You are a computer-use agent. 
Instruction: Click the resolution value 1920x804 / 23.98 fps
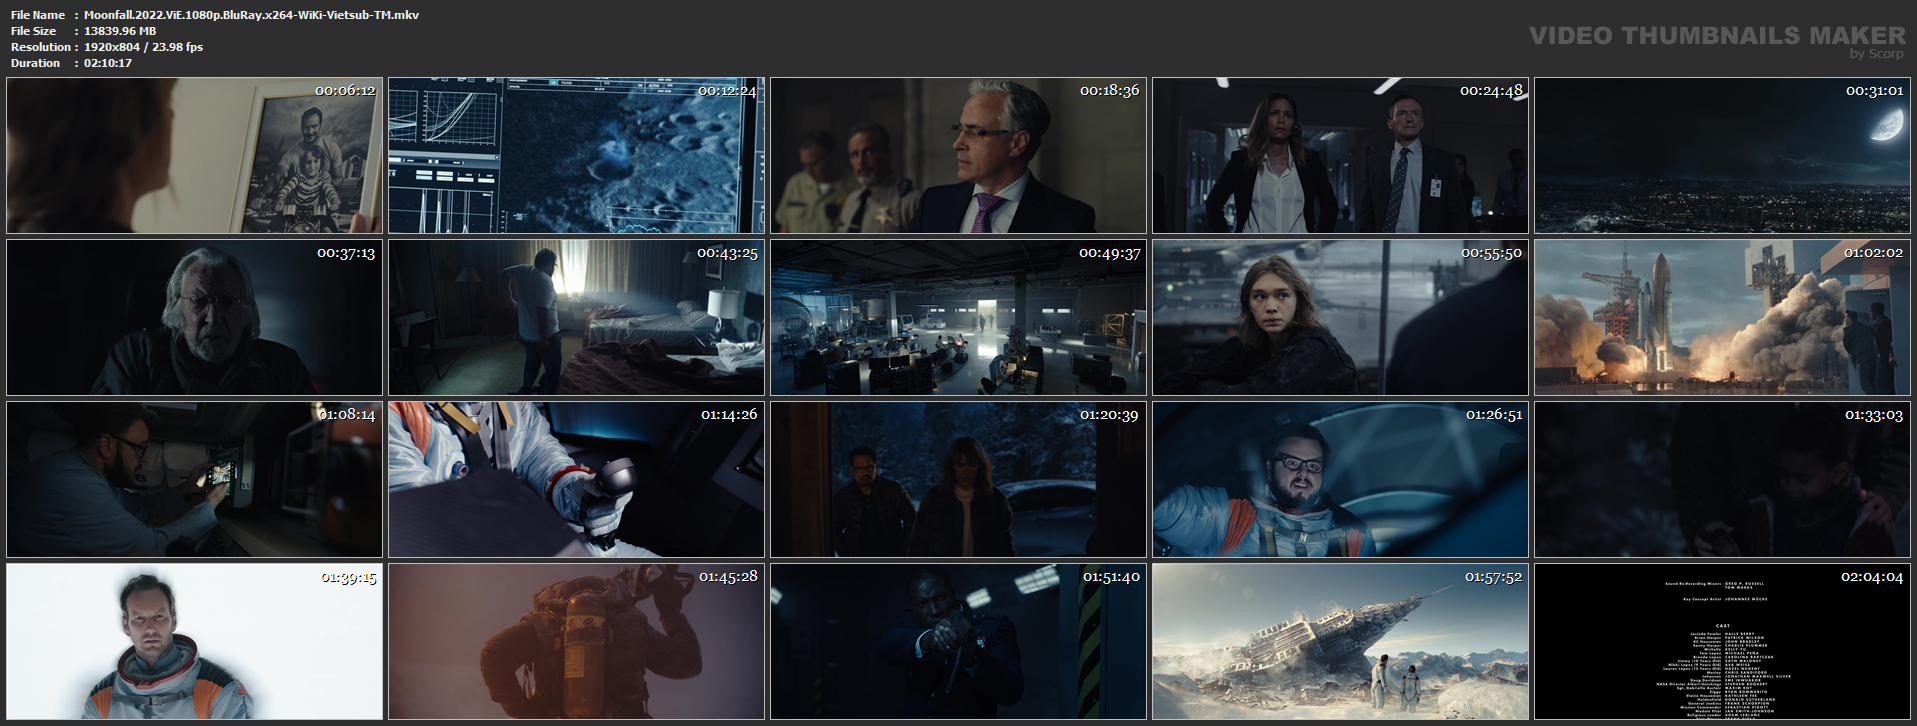143,47
